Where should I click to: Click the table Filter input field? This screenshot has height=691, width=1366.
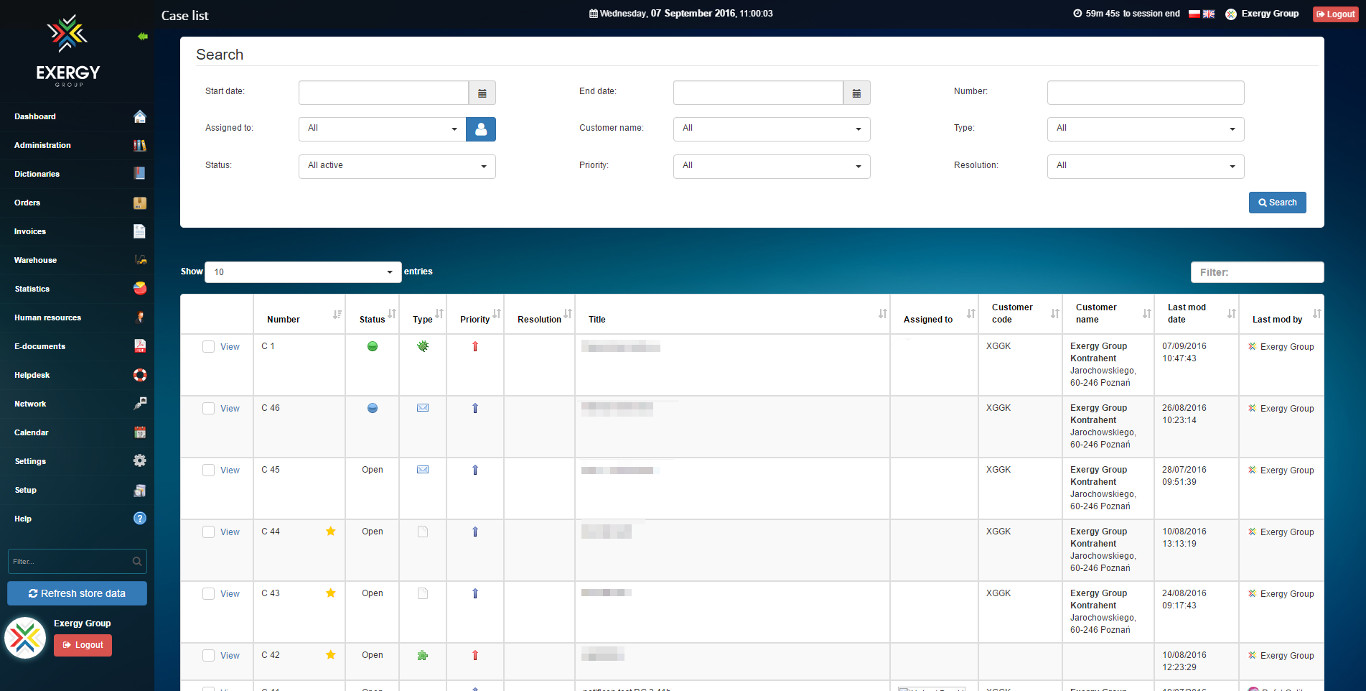1257,272
